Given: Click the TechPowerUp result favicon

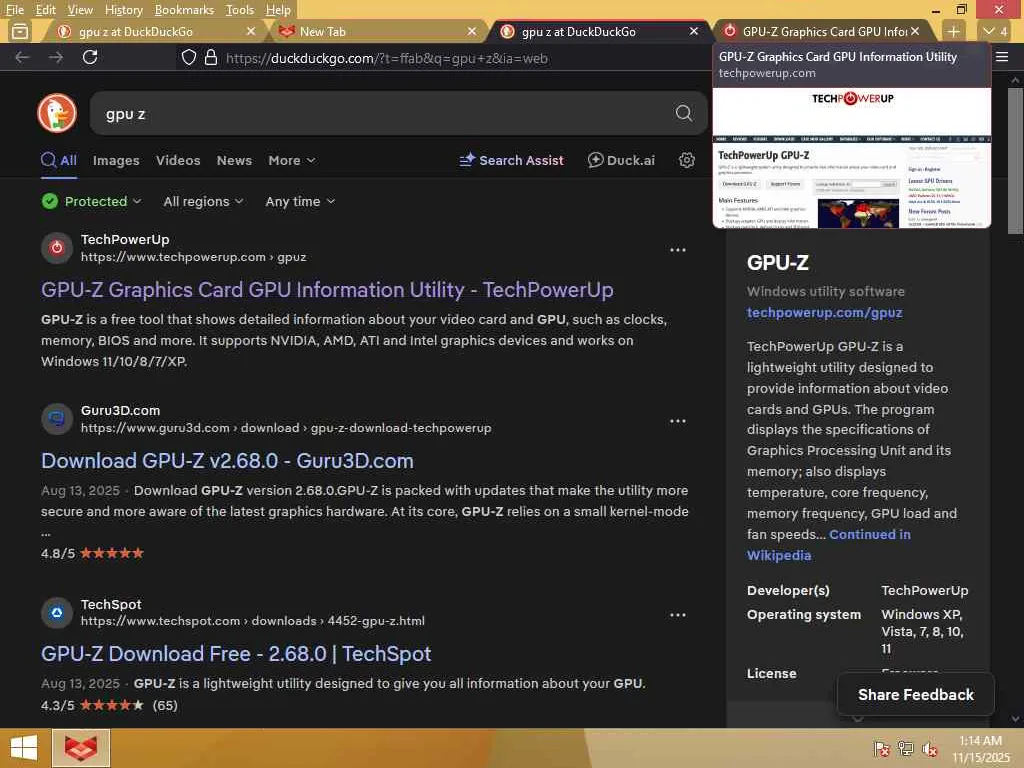Looking at the screenshot, I should tap(57, 248).
